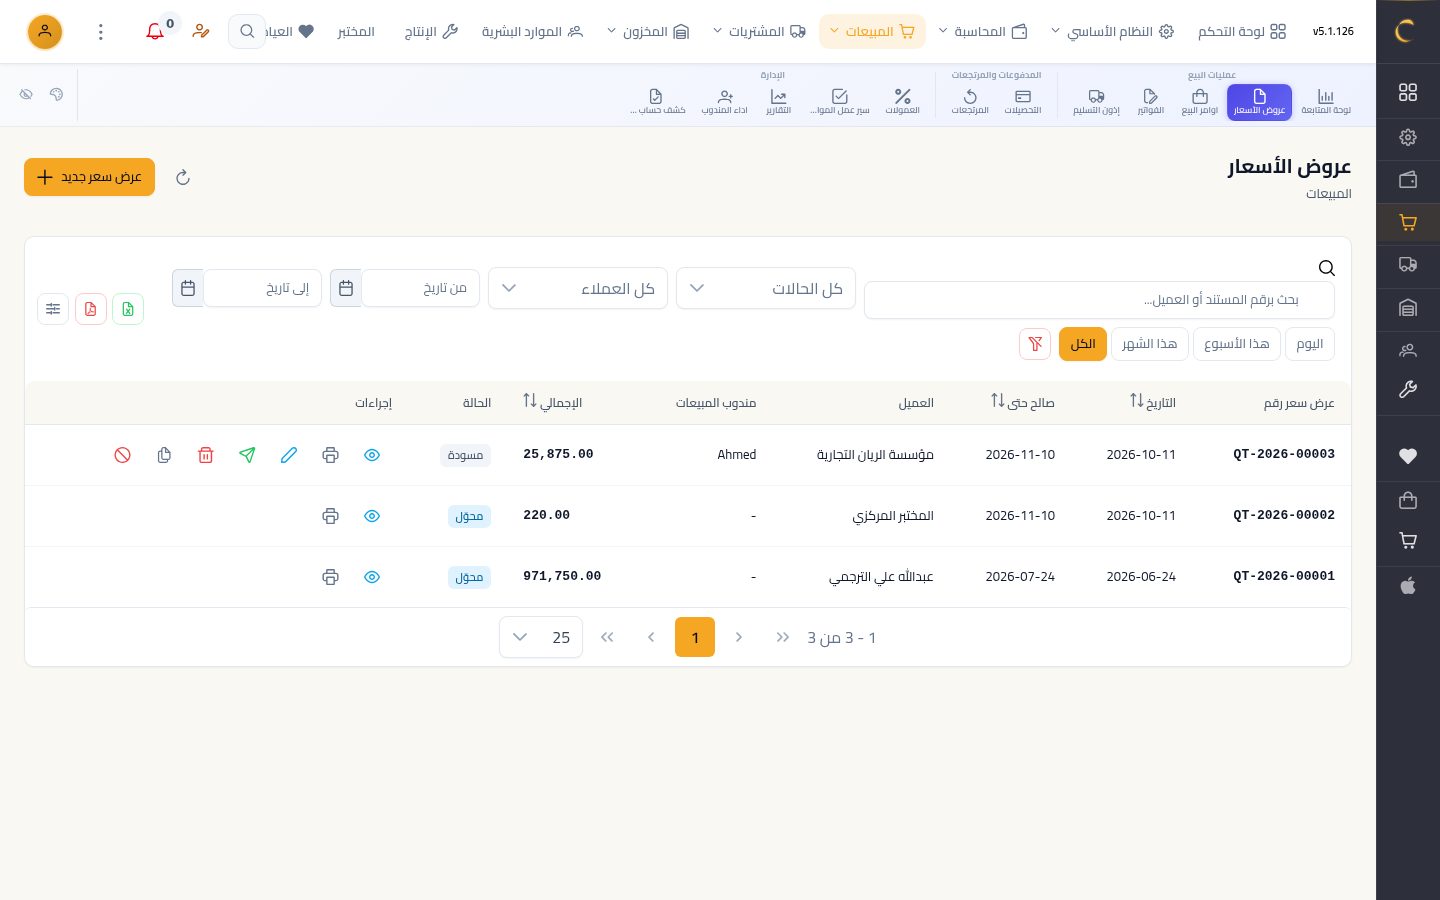
Task: Delete quotation QT-2026-00003 using the trash icon
Action: 206,455
